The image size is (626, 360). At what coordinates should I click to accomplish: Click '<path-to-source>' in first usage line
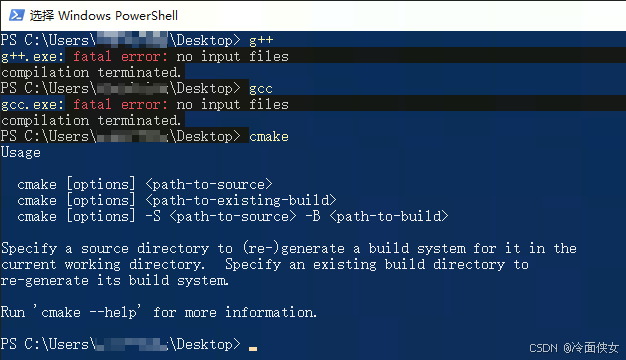[209, 184]
